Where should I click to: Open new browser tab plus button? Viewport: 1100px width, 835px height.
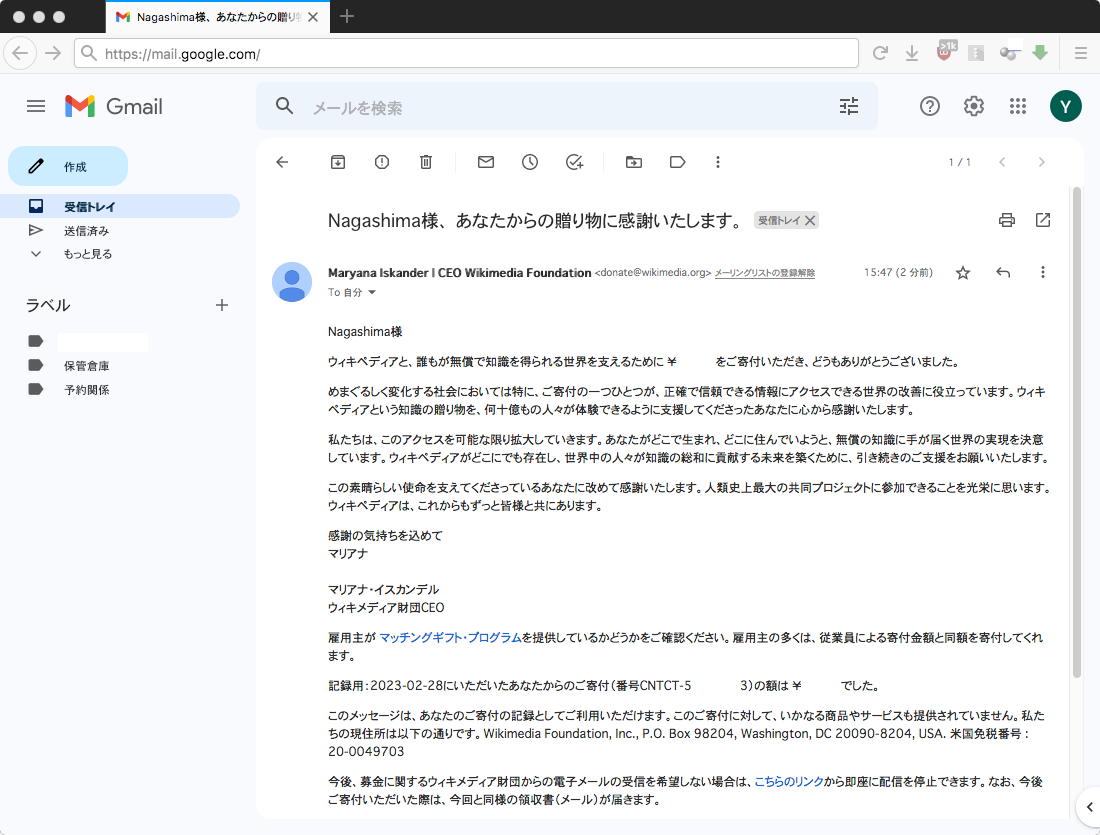[x=347, y=16]
